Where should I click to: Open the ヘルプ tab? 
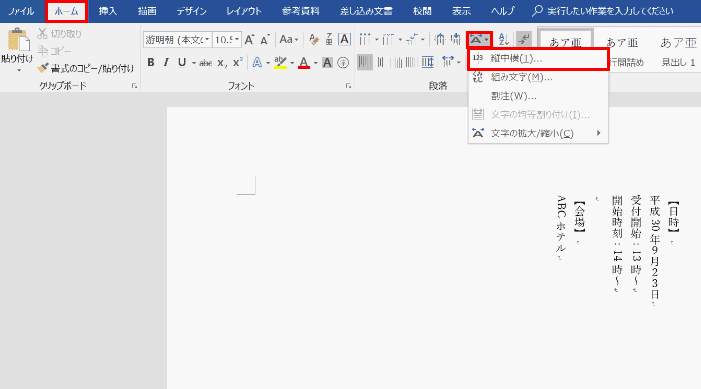(x=503, y=11)
